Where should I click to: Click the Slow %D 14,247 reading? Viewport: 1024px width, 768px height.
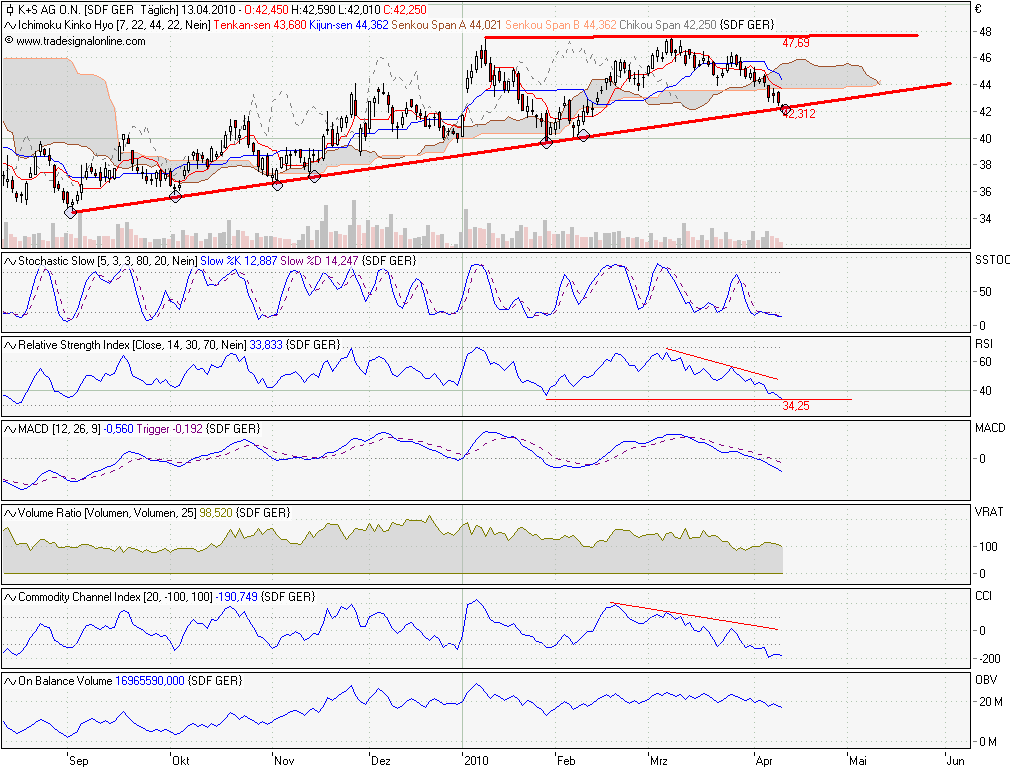[319, 261]
